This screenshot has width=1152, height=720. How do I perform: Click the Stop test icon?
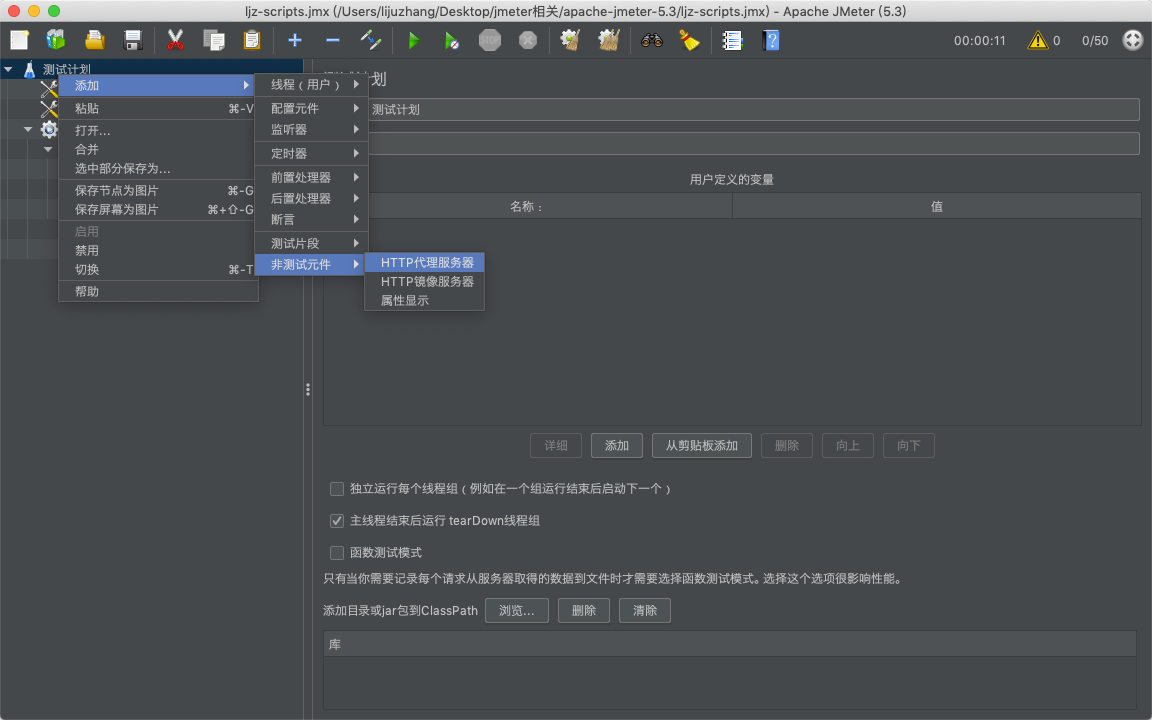pos(490,40)
